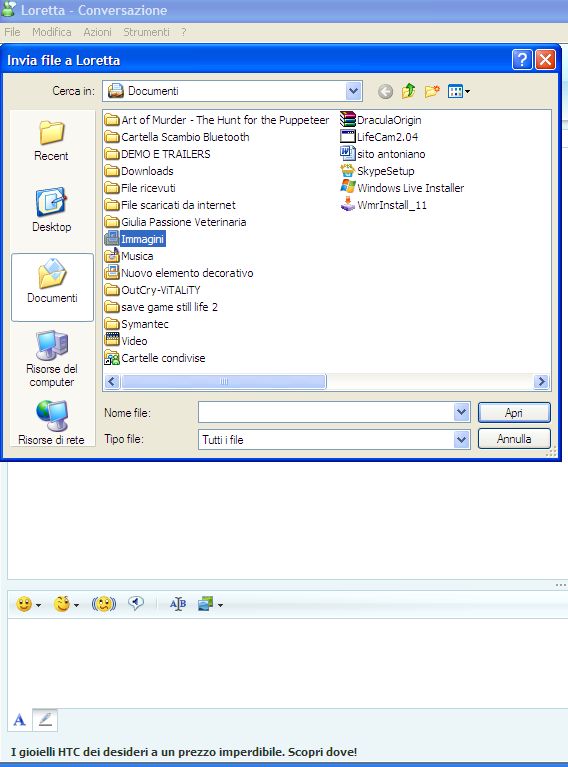Click the Annulla button
This screenshot has height=767, width=568.
click(x=514, y=439)
